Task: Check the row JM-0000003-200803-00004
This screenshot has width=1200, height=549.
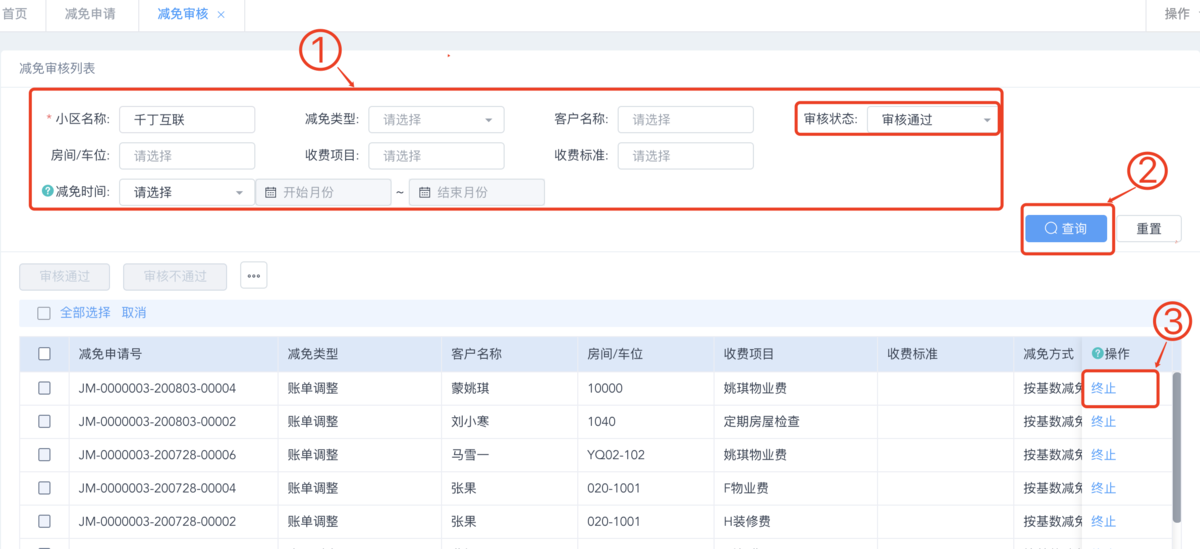Action: click(44, 388)
